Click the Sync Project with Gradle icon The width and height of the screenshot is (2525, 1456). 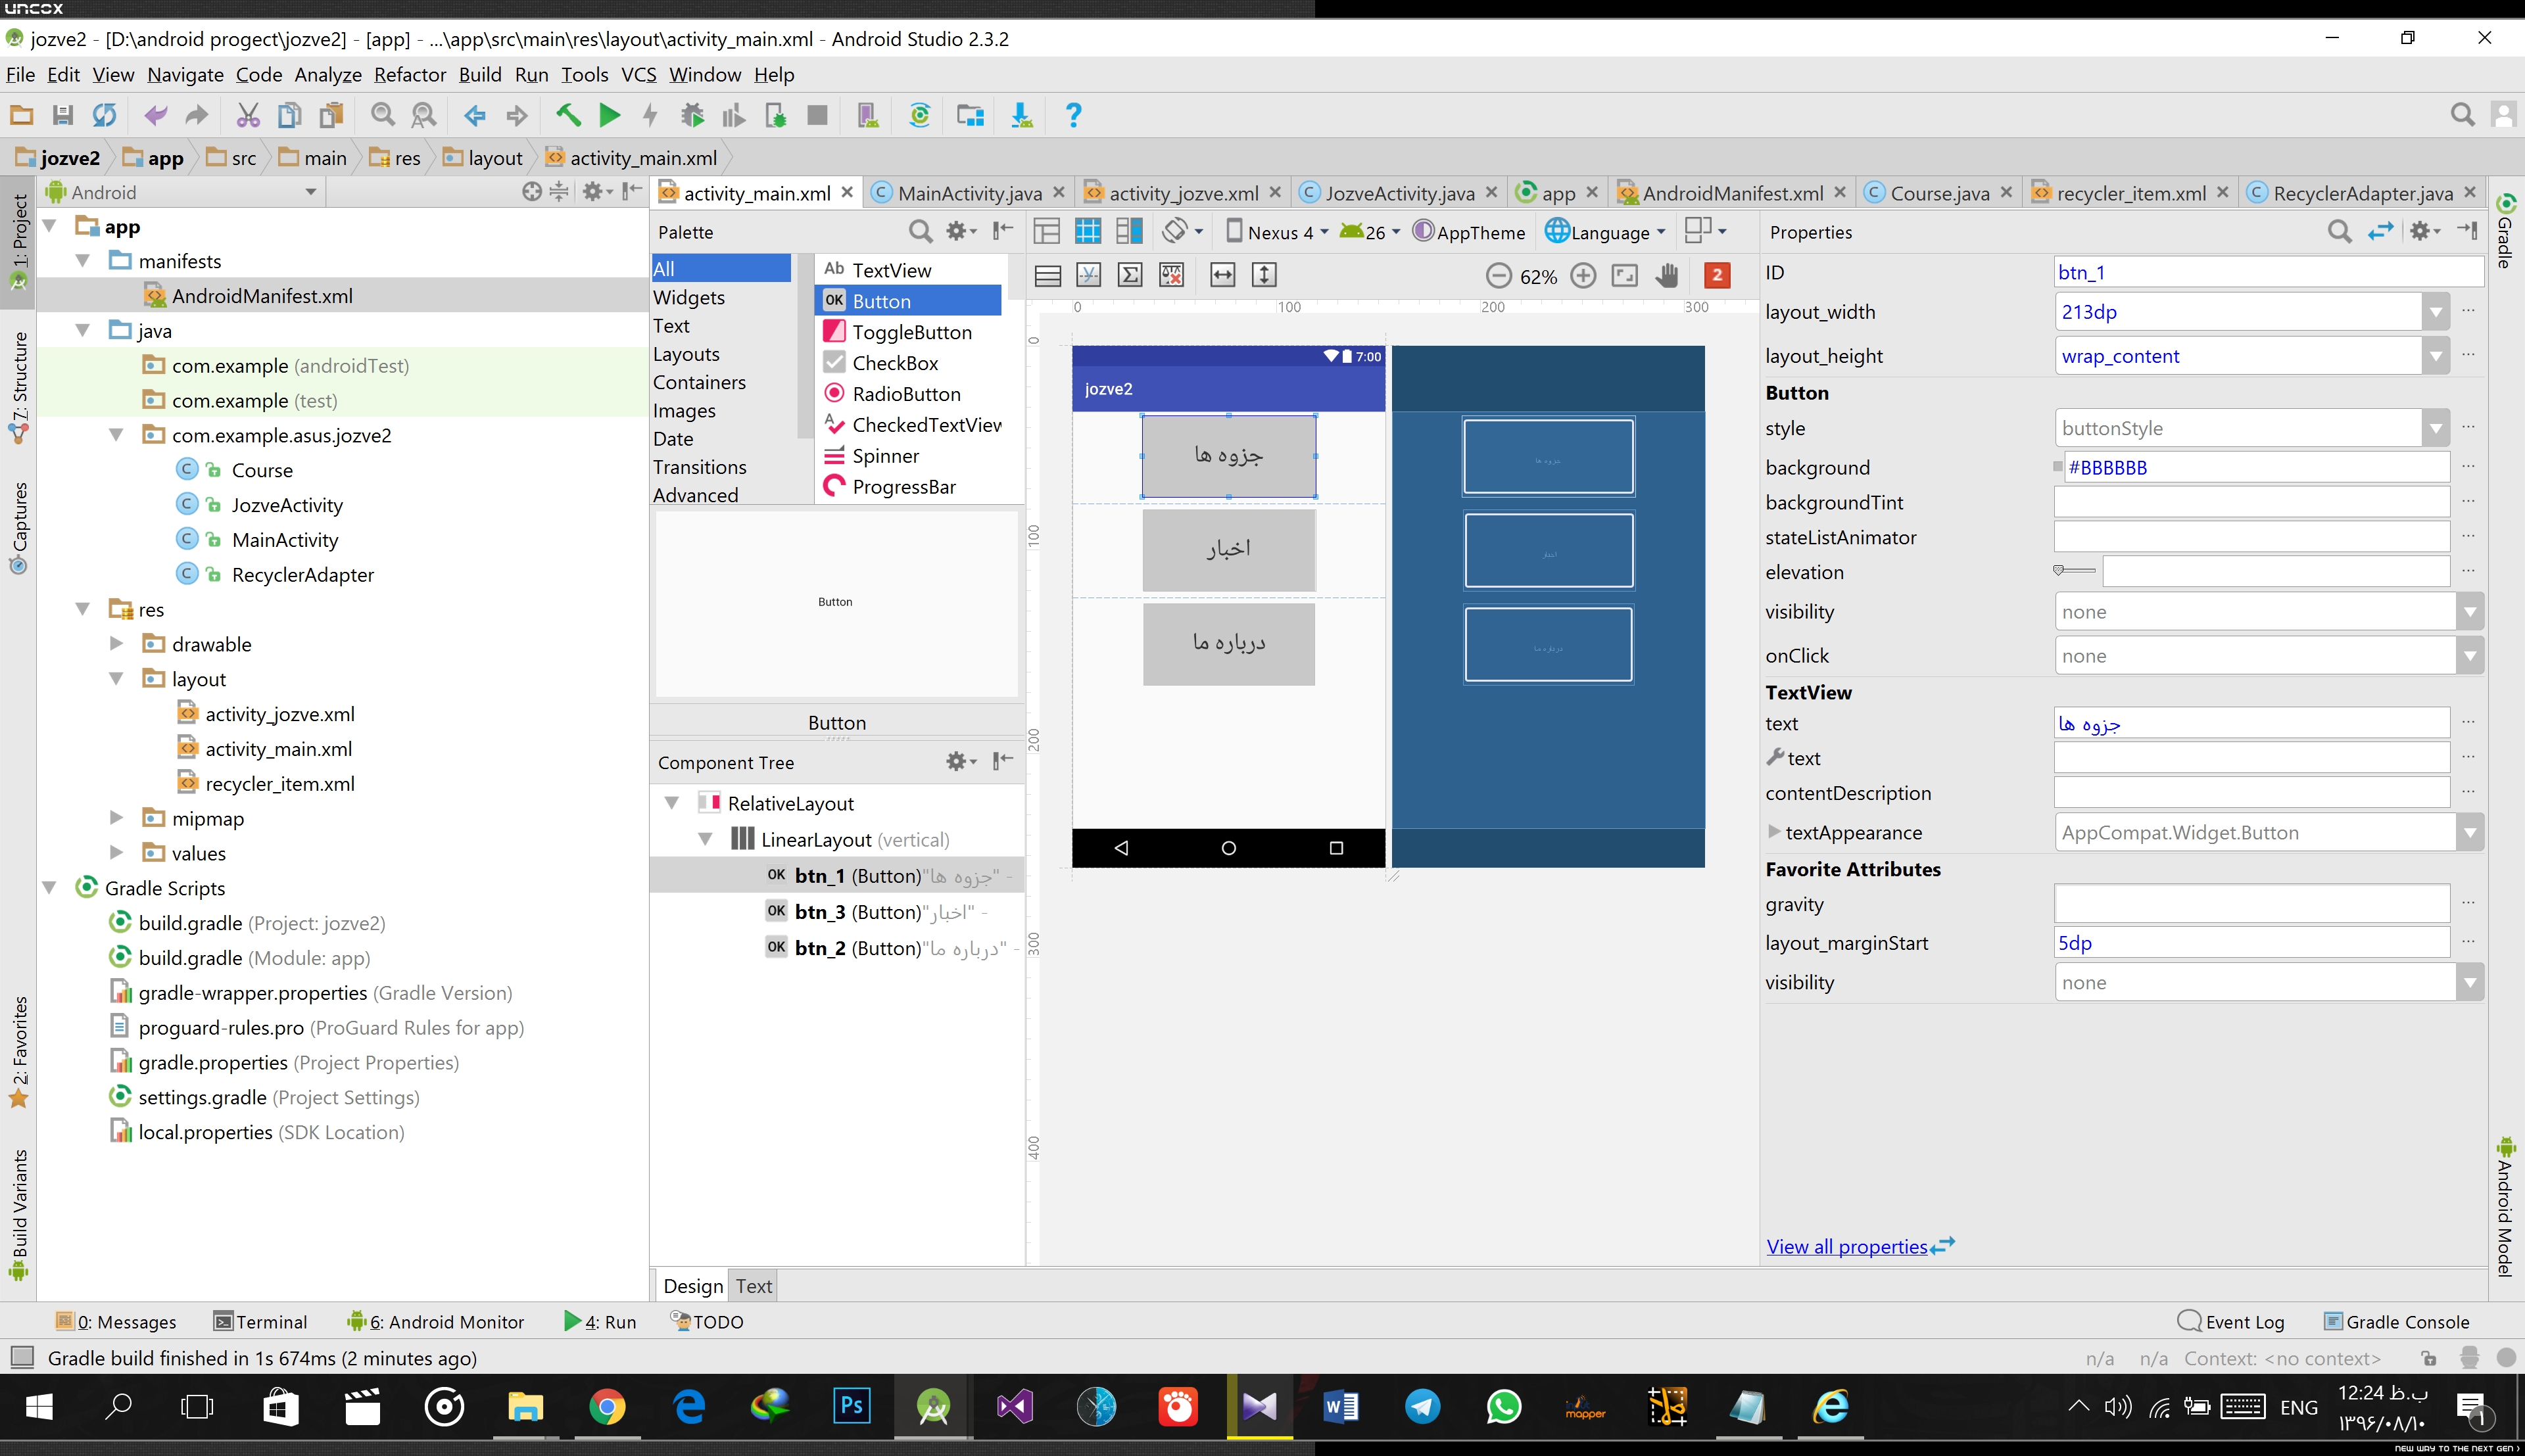(920, 116)
